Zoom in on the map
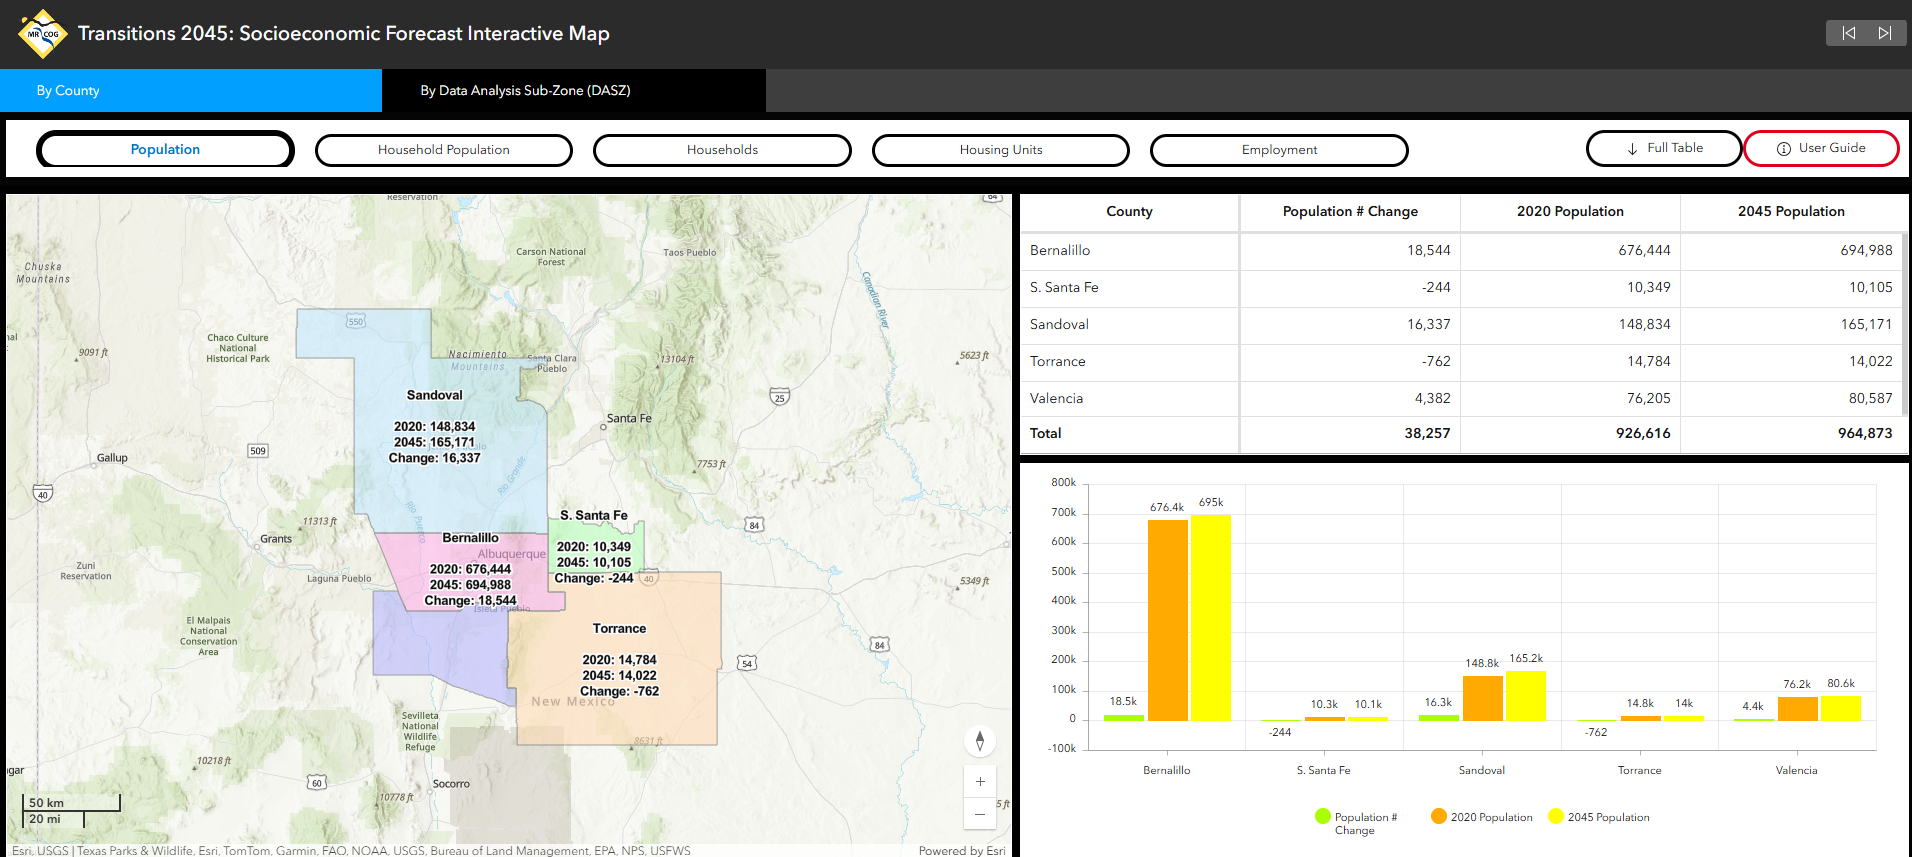The width and height of the screenshot is (1912, 857). coord(980,782)
